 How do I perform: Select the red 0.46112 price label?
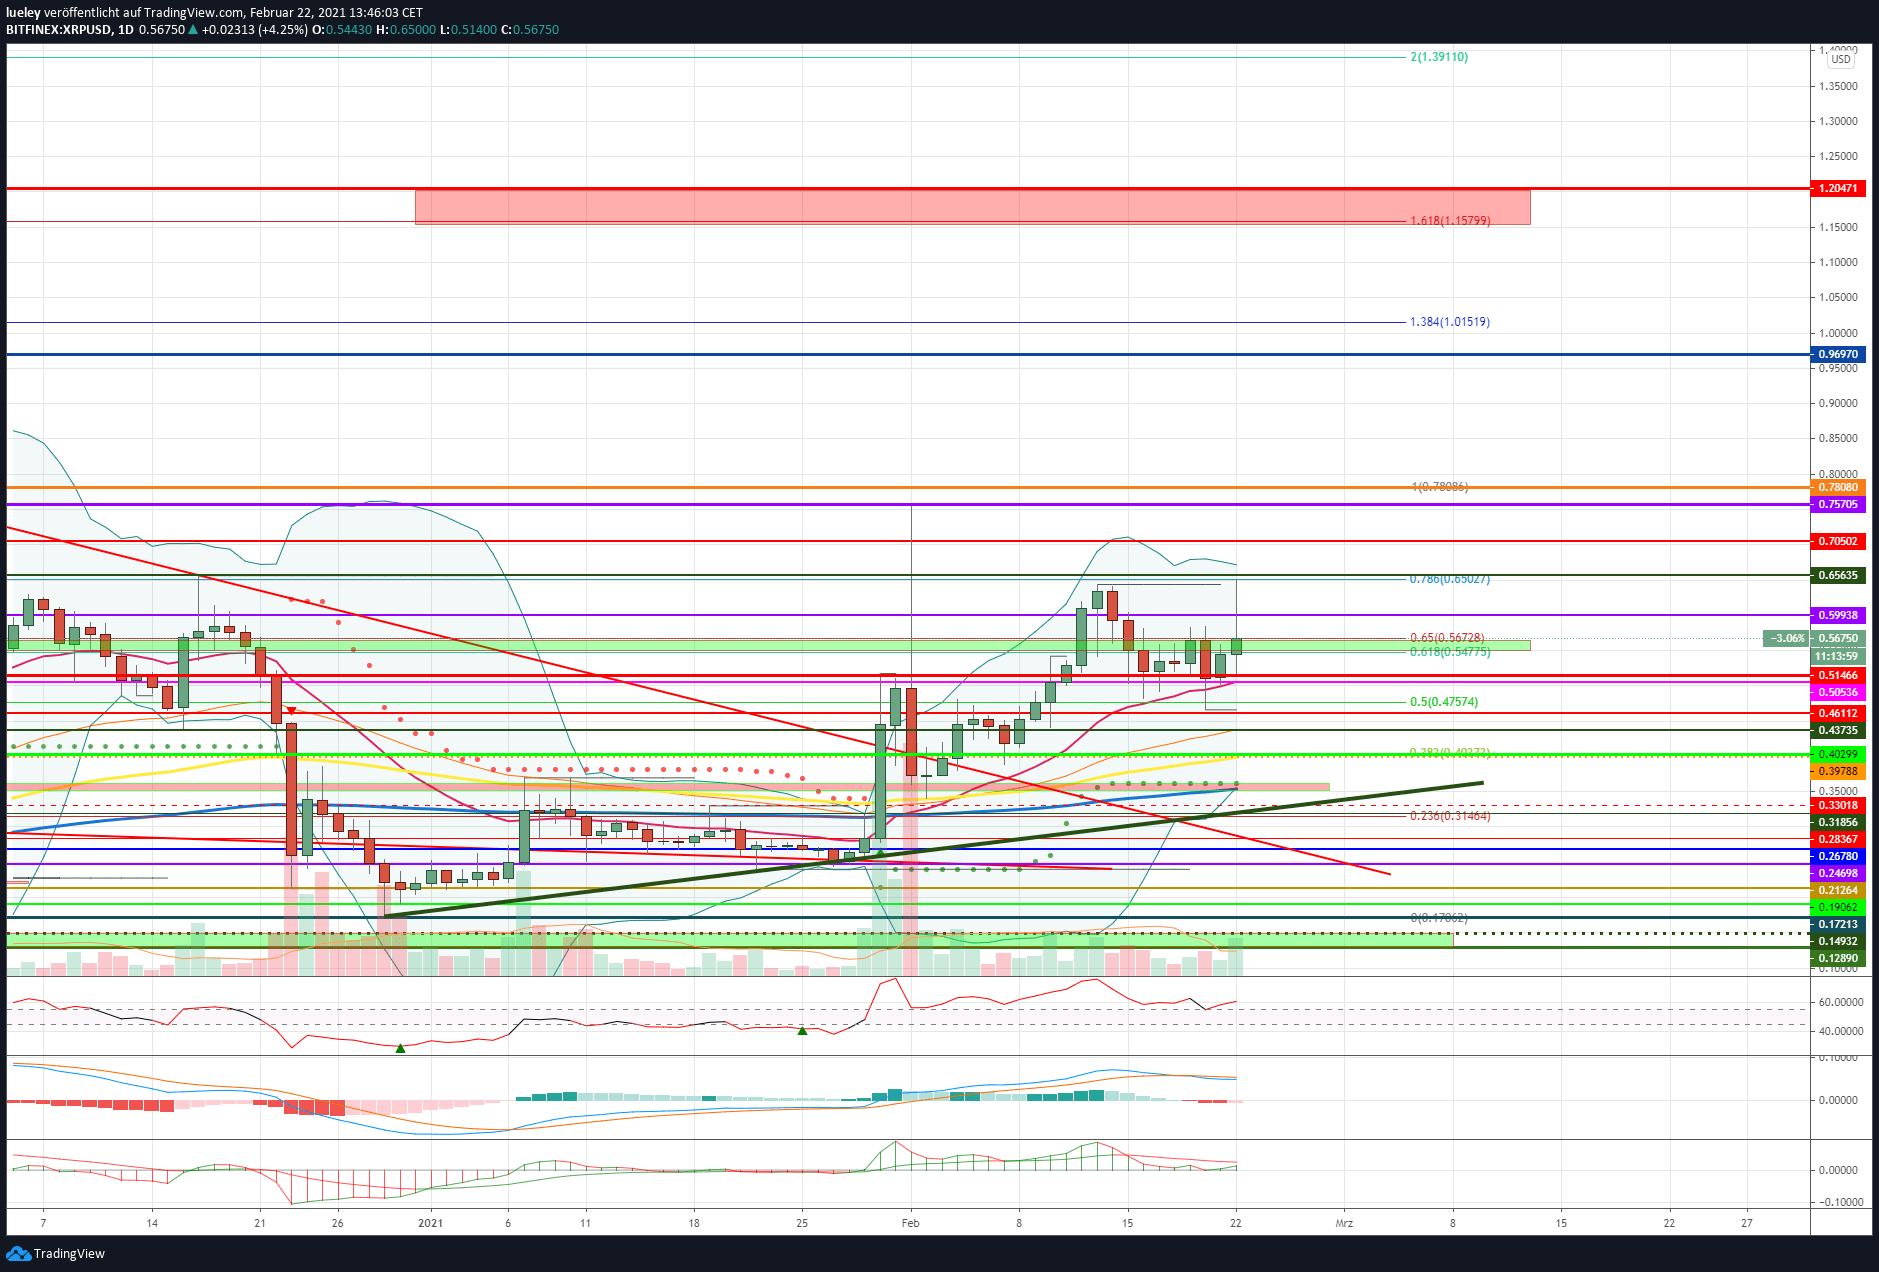click(x=1838, y=713)
